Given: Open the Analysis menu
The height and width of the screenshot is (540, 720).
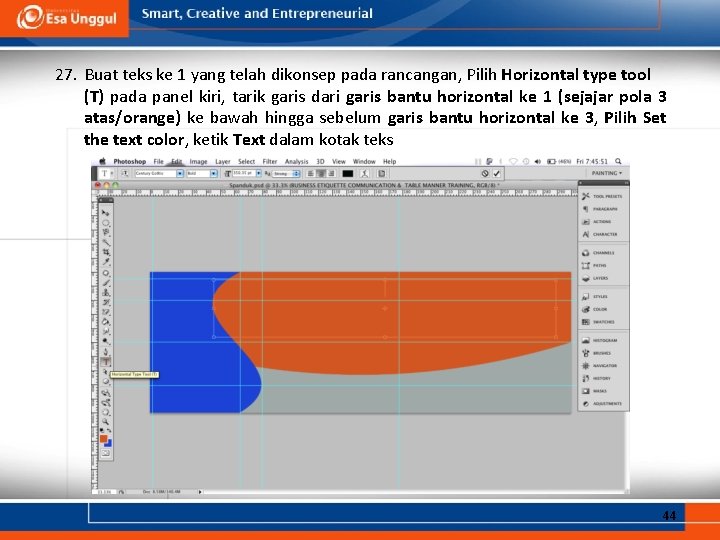Looking at the screenshot, I should [x=297, y=162].
